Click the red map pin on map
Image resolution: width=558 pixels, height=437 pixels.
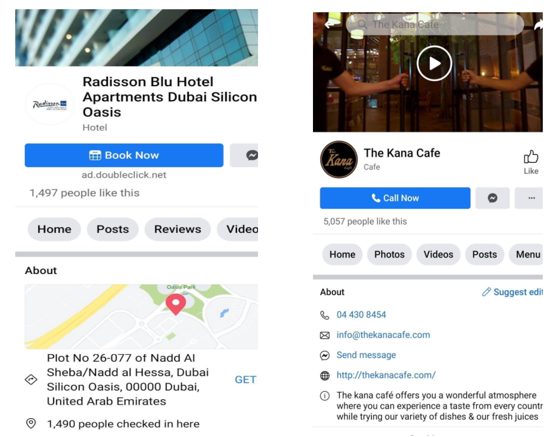tap(176, 304)
